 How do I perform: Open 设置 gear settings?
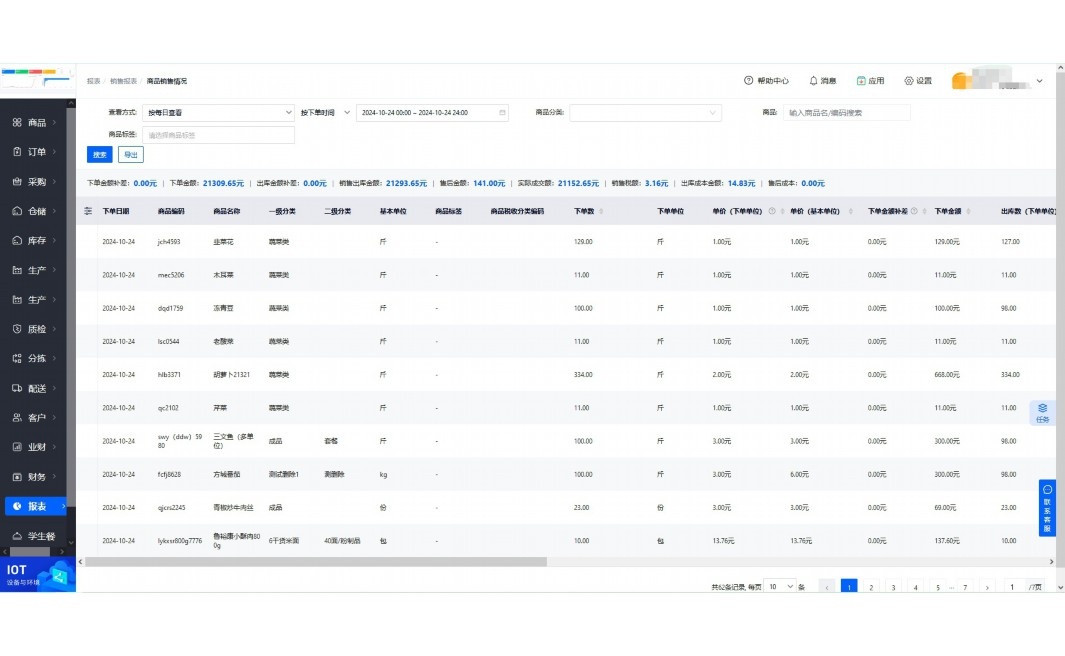coord(917,81)
